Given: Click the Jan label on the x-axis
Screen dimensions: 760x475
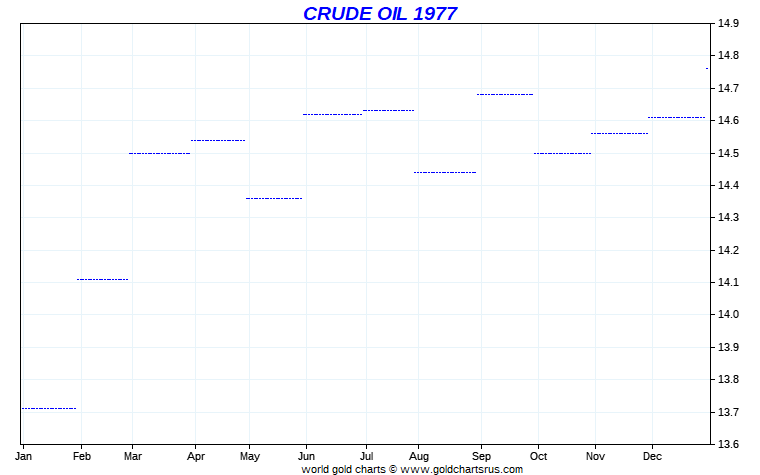Looking at the screenshot, I should coord(23,457).
